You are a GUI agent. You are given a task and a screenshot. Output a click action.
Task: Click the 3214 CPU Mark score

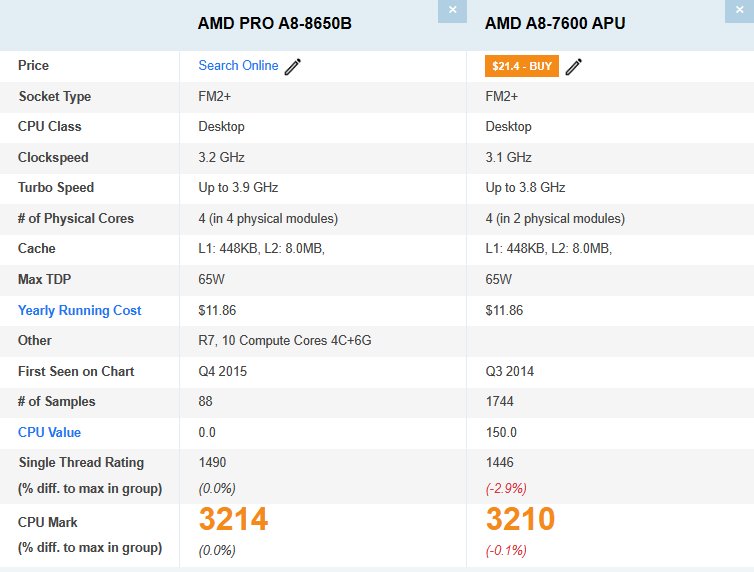tap(233, 519)
